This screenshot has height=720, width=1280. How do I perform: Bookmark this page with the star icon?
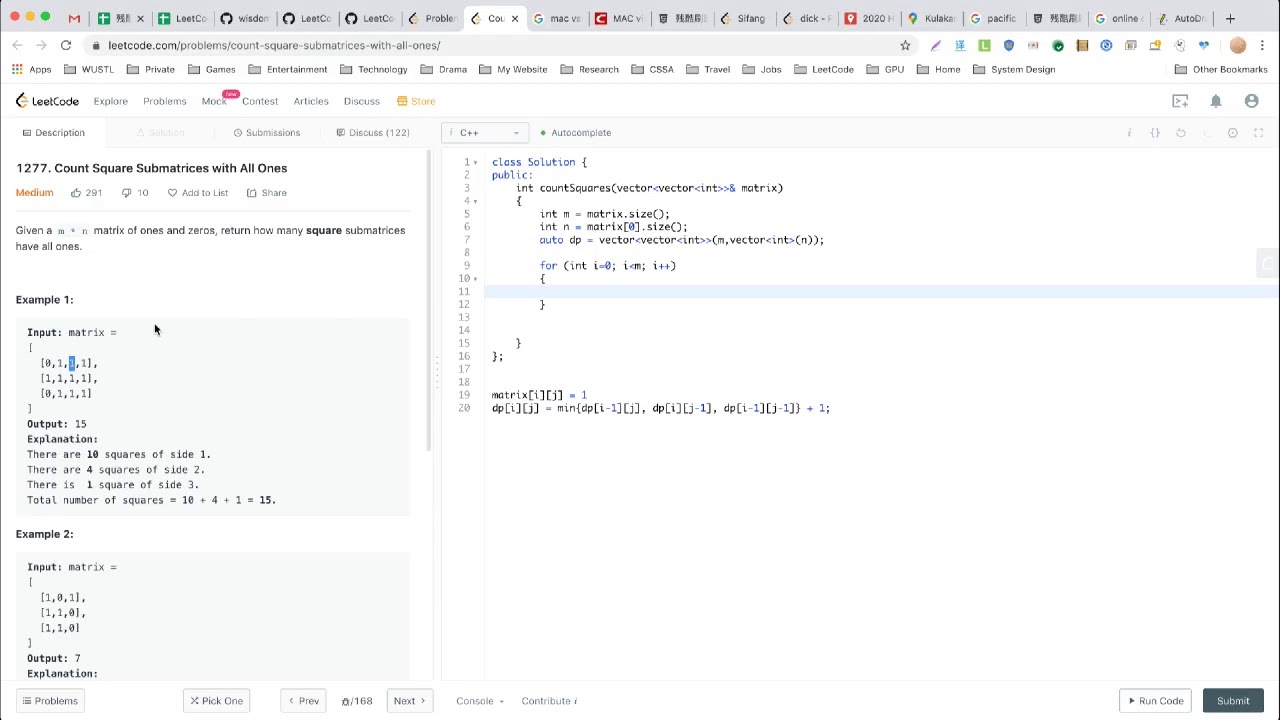(905, 45)
